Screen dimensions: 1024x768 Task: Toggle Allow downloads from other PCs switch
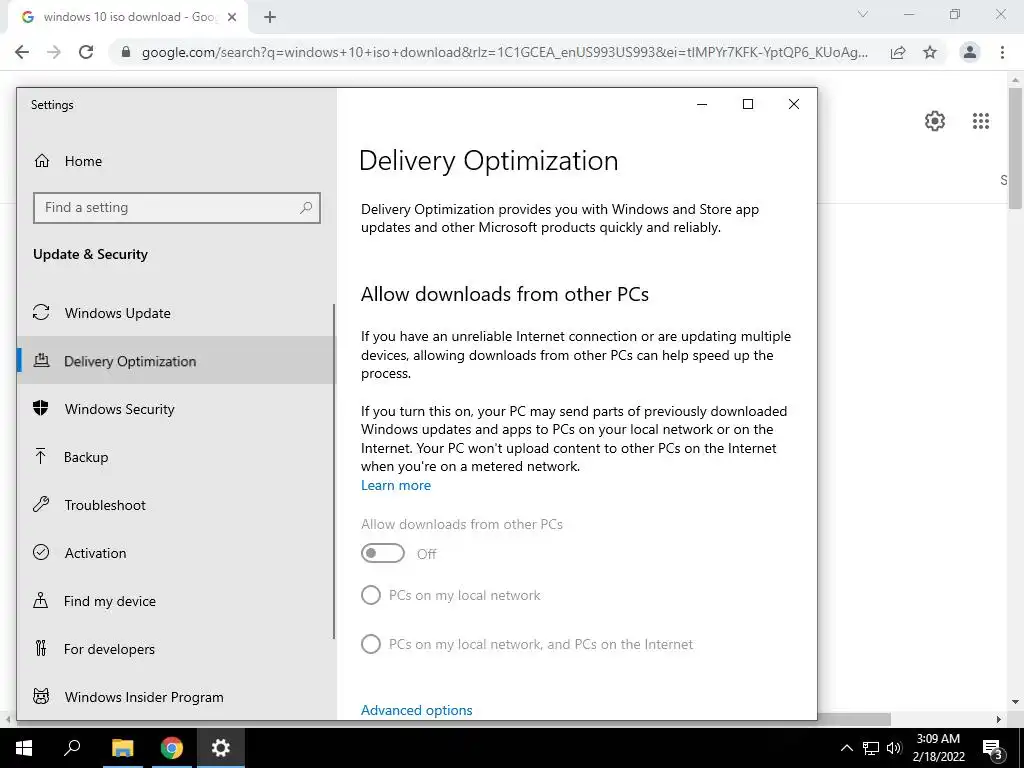coord(383,553)
